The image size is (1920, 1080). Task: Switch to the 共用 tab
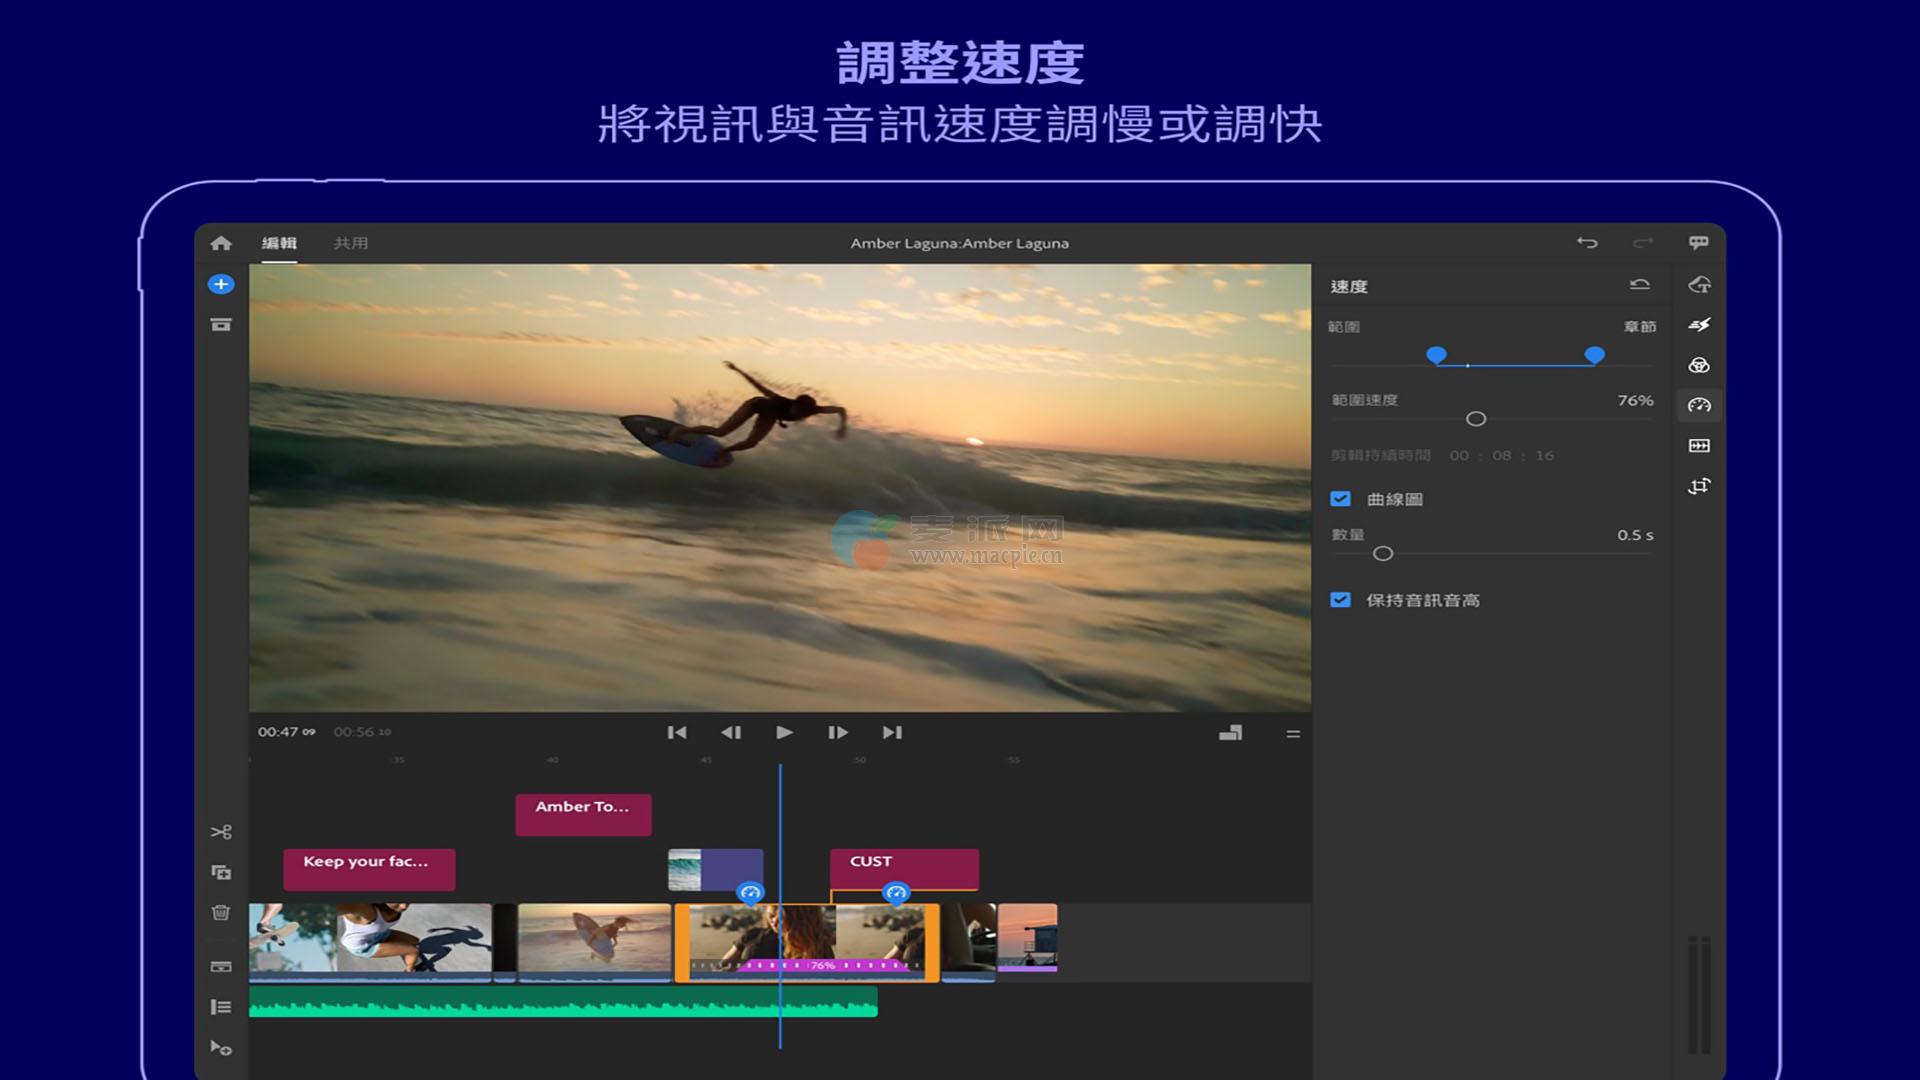tap(351, 243)
